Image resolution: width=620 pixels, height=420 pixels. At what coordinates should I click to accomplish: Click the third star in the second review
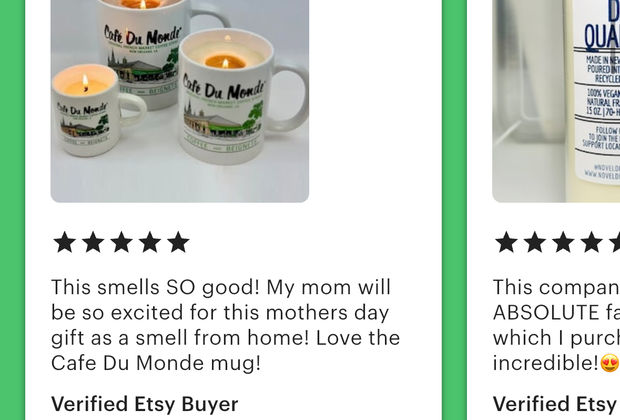pos(563,242)
